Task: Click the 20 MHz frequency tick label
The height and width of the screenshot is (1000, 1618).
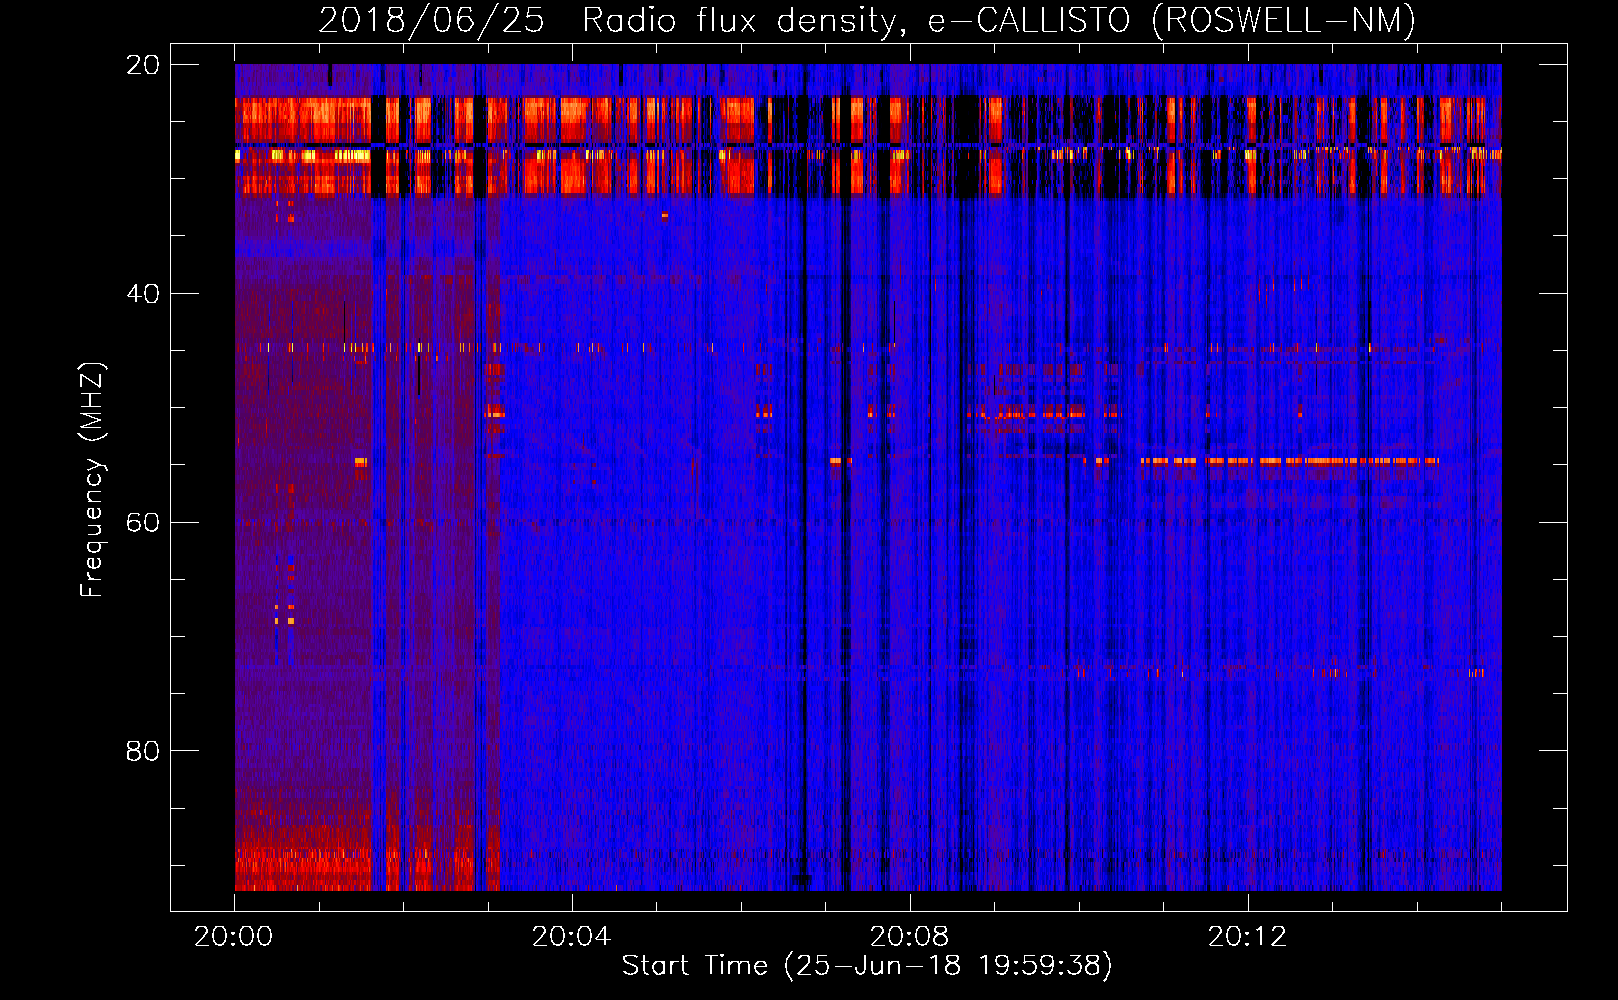Action: point(143,65)
